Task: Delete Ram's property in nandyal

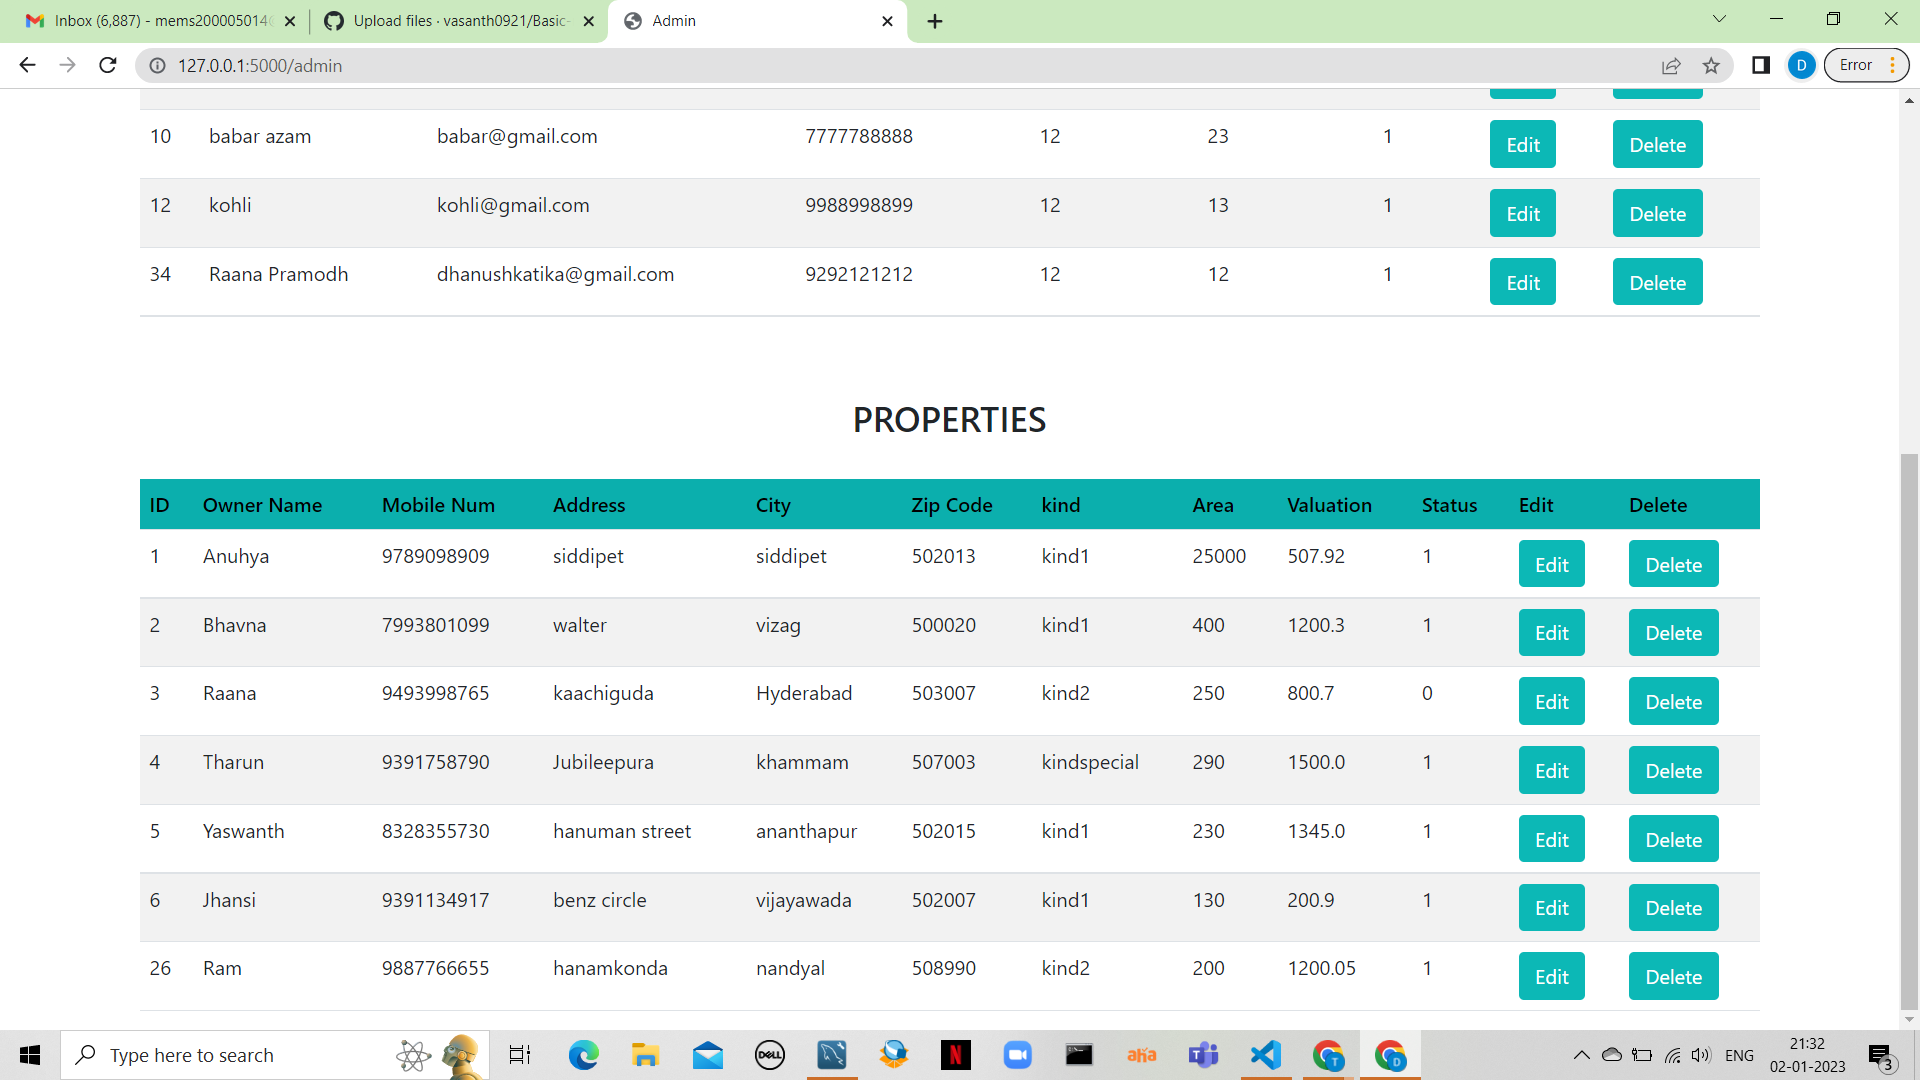Action: (x=1672, y=976)
